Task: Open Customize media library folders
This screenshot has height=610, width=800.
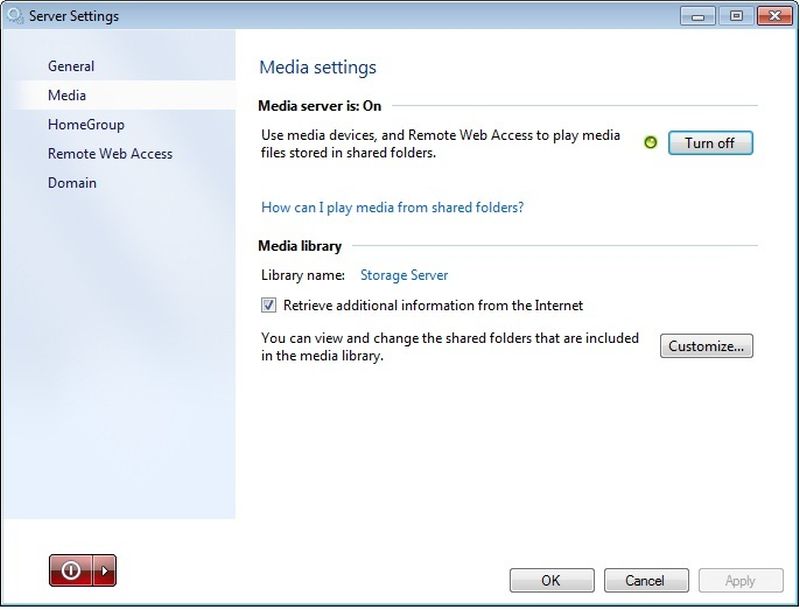Action: tap(706, 346)
